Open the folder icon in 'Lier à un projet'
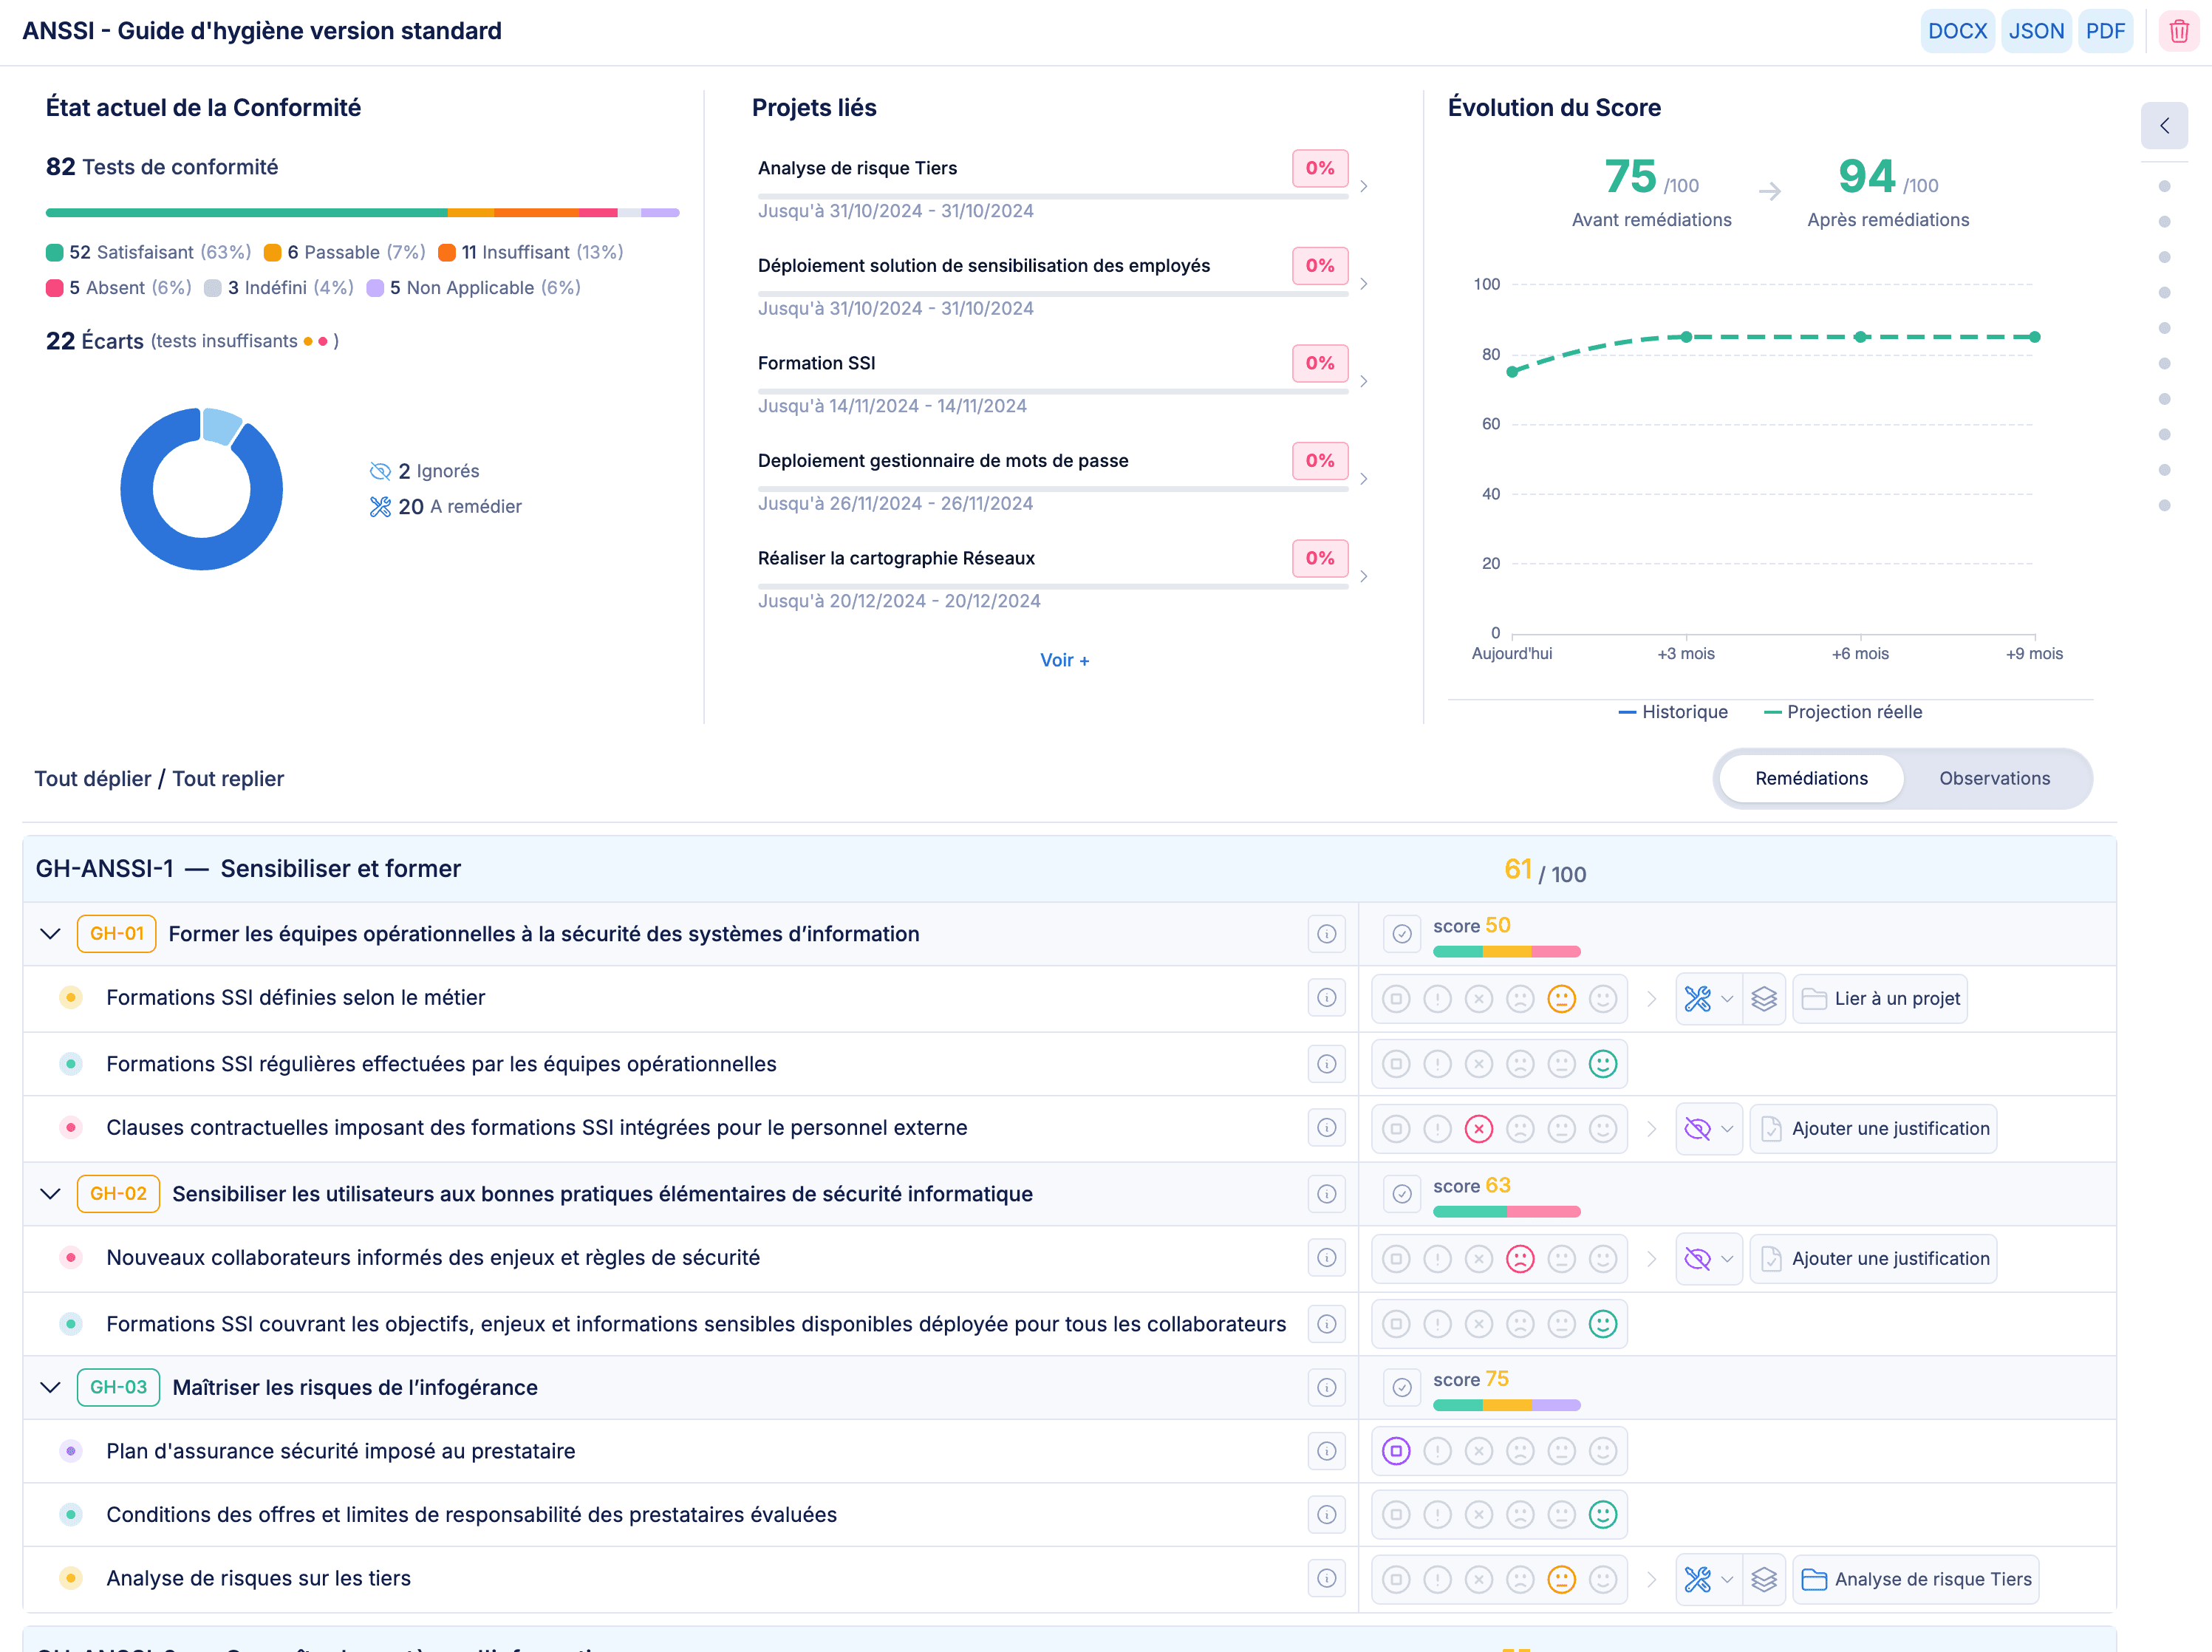 coord(1817,998)
